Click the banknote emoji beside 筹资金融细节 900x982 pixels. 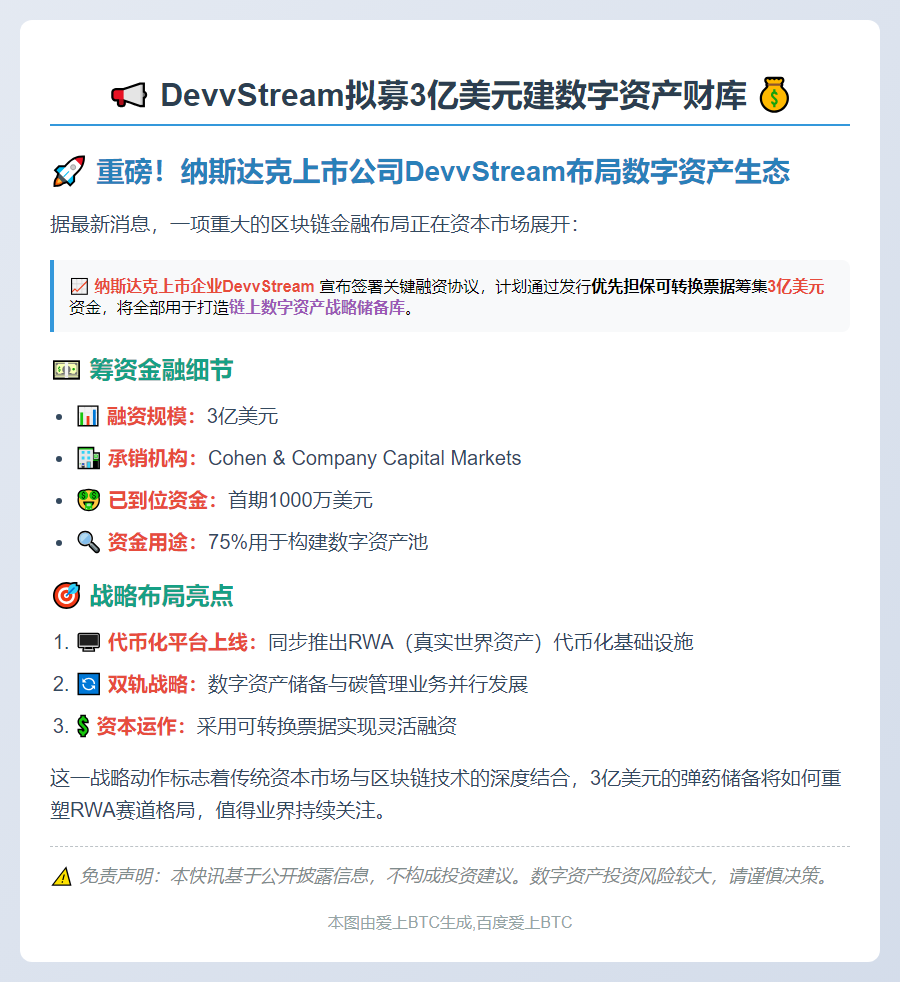pos(66,370)
